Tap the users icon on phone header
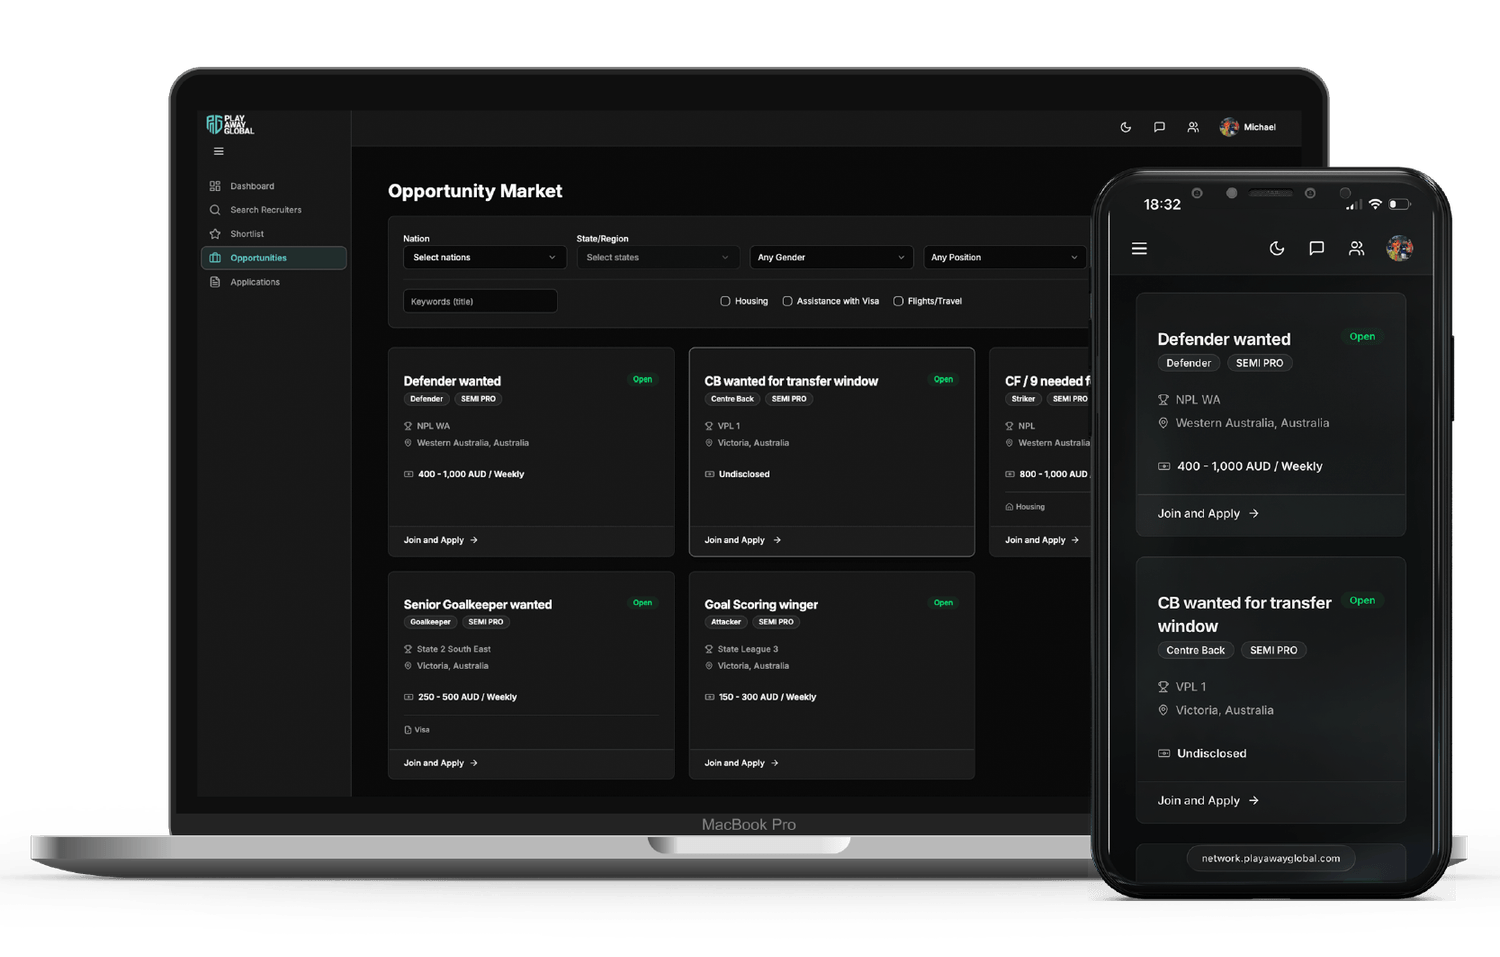The image size is (1500, 957). (1356, 248)
